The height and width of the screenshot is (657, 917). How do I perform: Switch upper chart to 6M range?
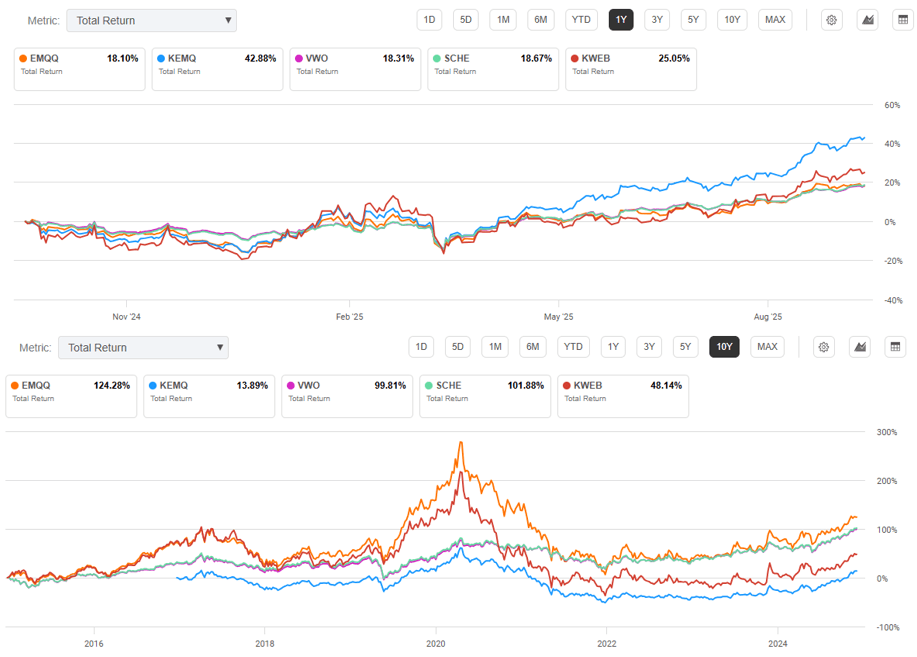click(540, 20)
